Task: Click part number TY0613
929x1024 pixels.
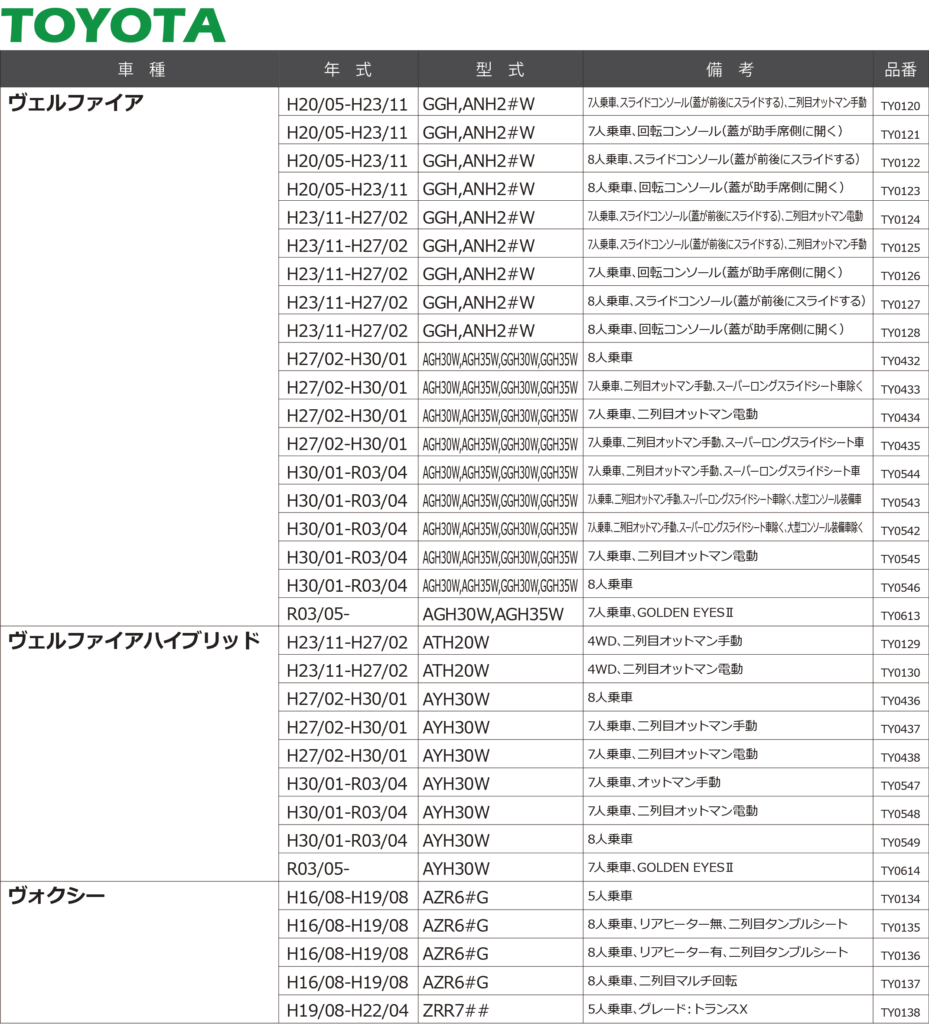Action: [900, 616]
